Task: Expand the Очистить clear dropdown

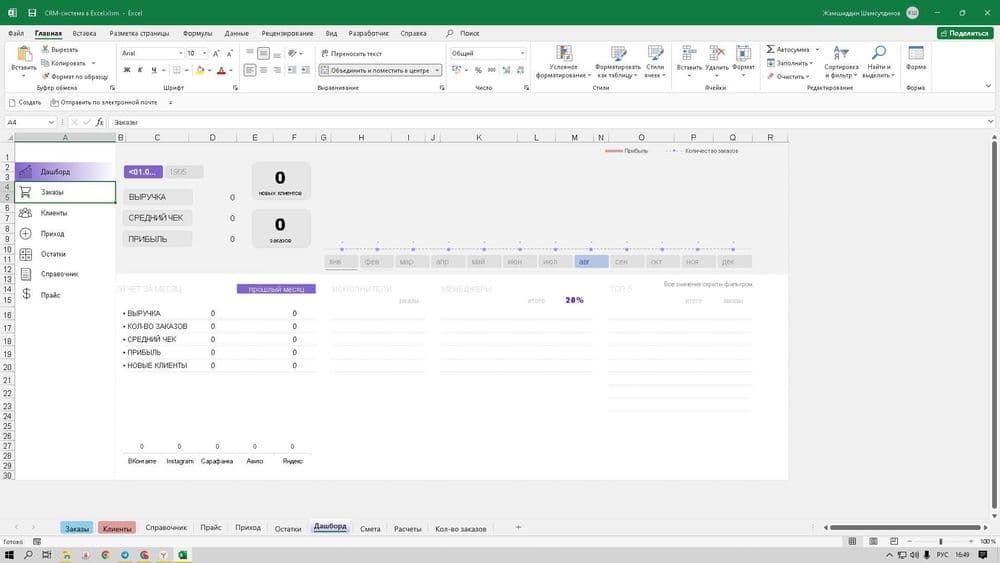Action: point(807,77)
